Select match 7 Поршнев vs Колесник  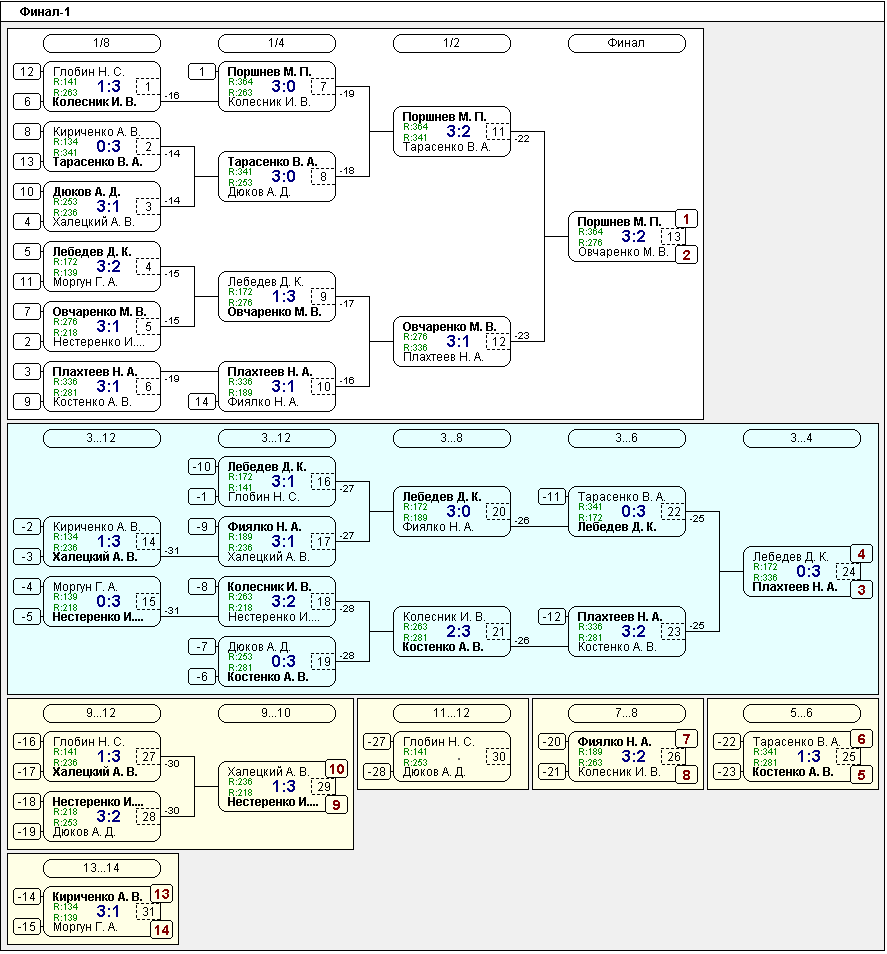tap(277, 86)
